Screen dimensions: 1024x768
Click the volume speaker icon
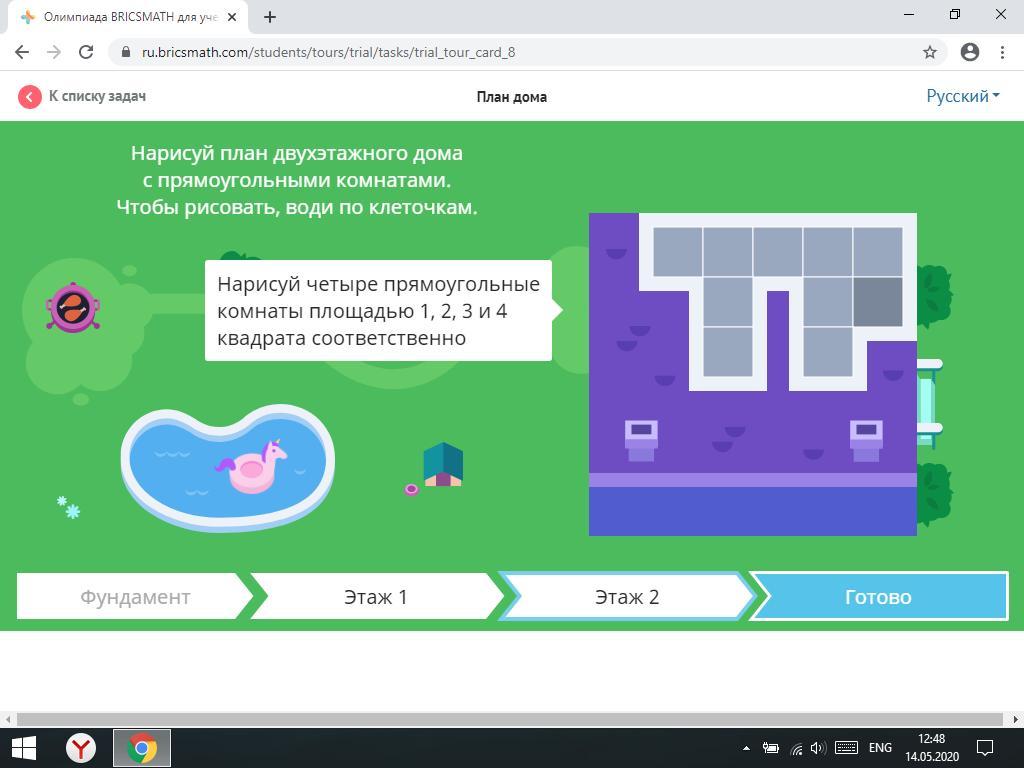pyautogui.click(x=818, y=748)
